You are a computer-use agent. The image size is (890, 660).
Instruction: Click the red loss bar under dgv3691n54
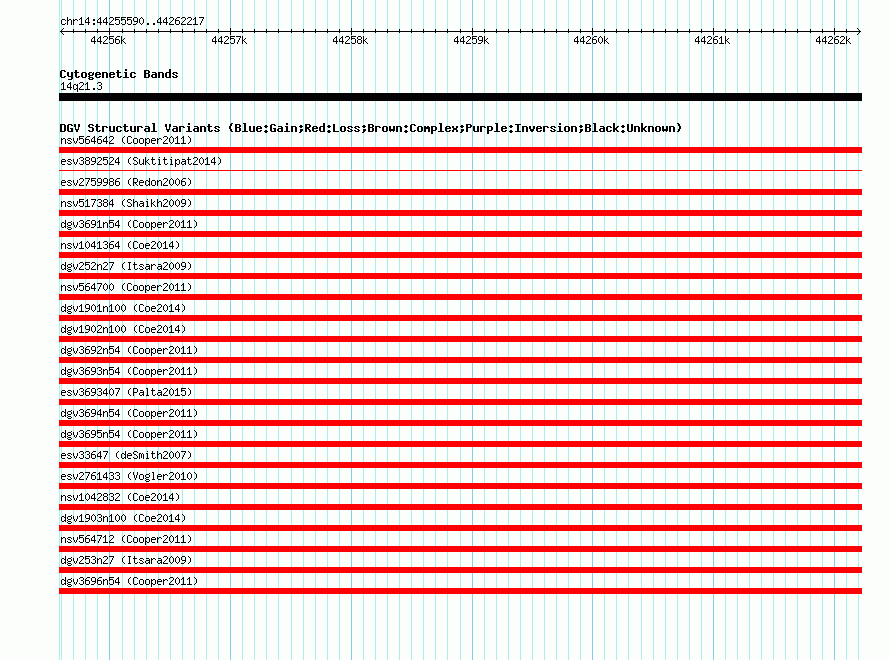pyautogui.click(x=460, y=234)
